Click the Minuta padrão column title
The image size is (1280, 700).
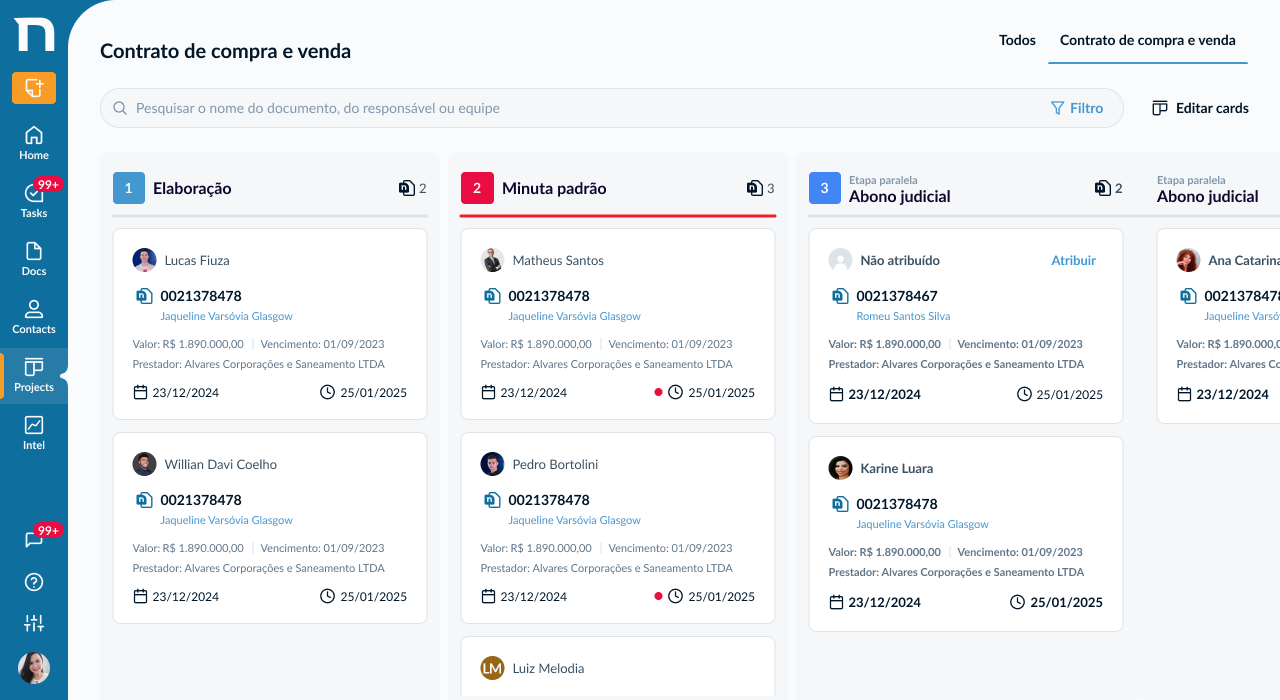click(554, 188)
